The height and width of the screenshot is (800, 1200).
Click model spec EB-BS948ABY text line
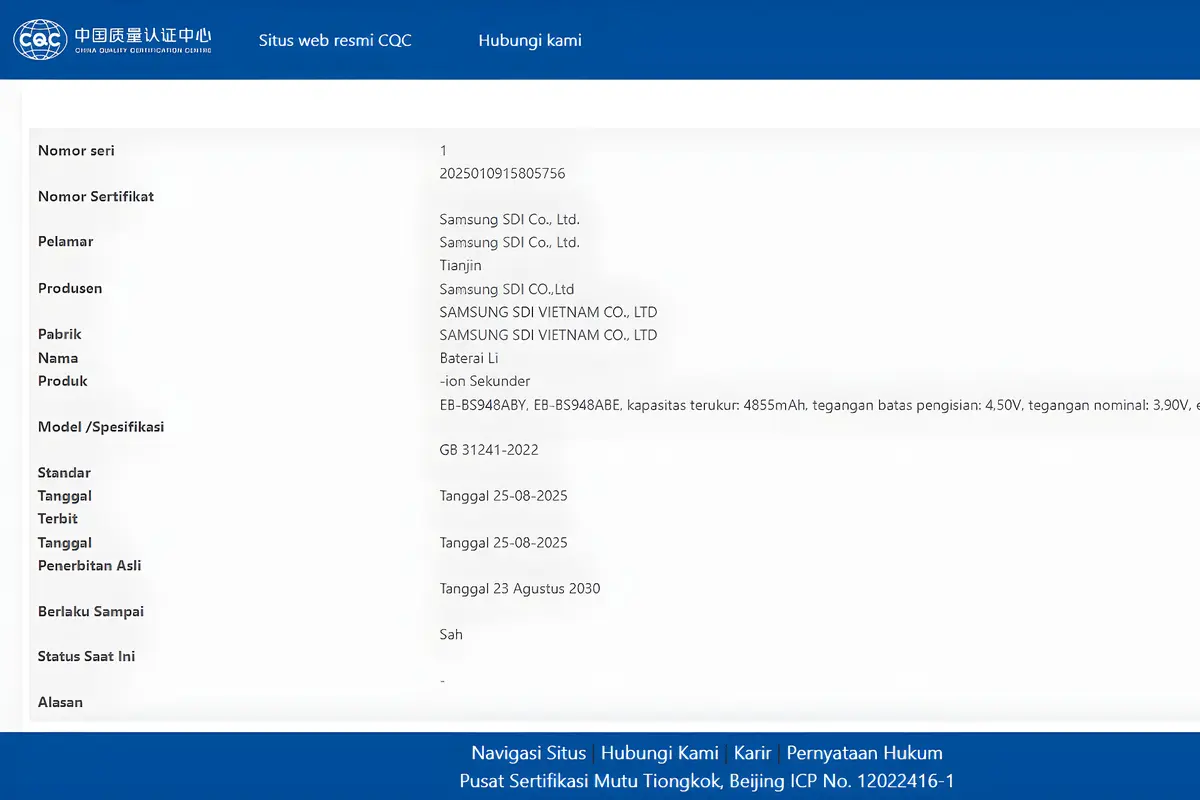tap(819, 405)
